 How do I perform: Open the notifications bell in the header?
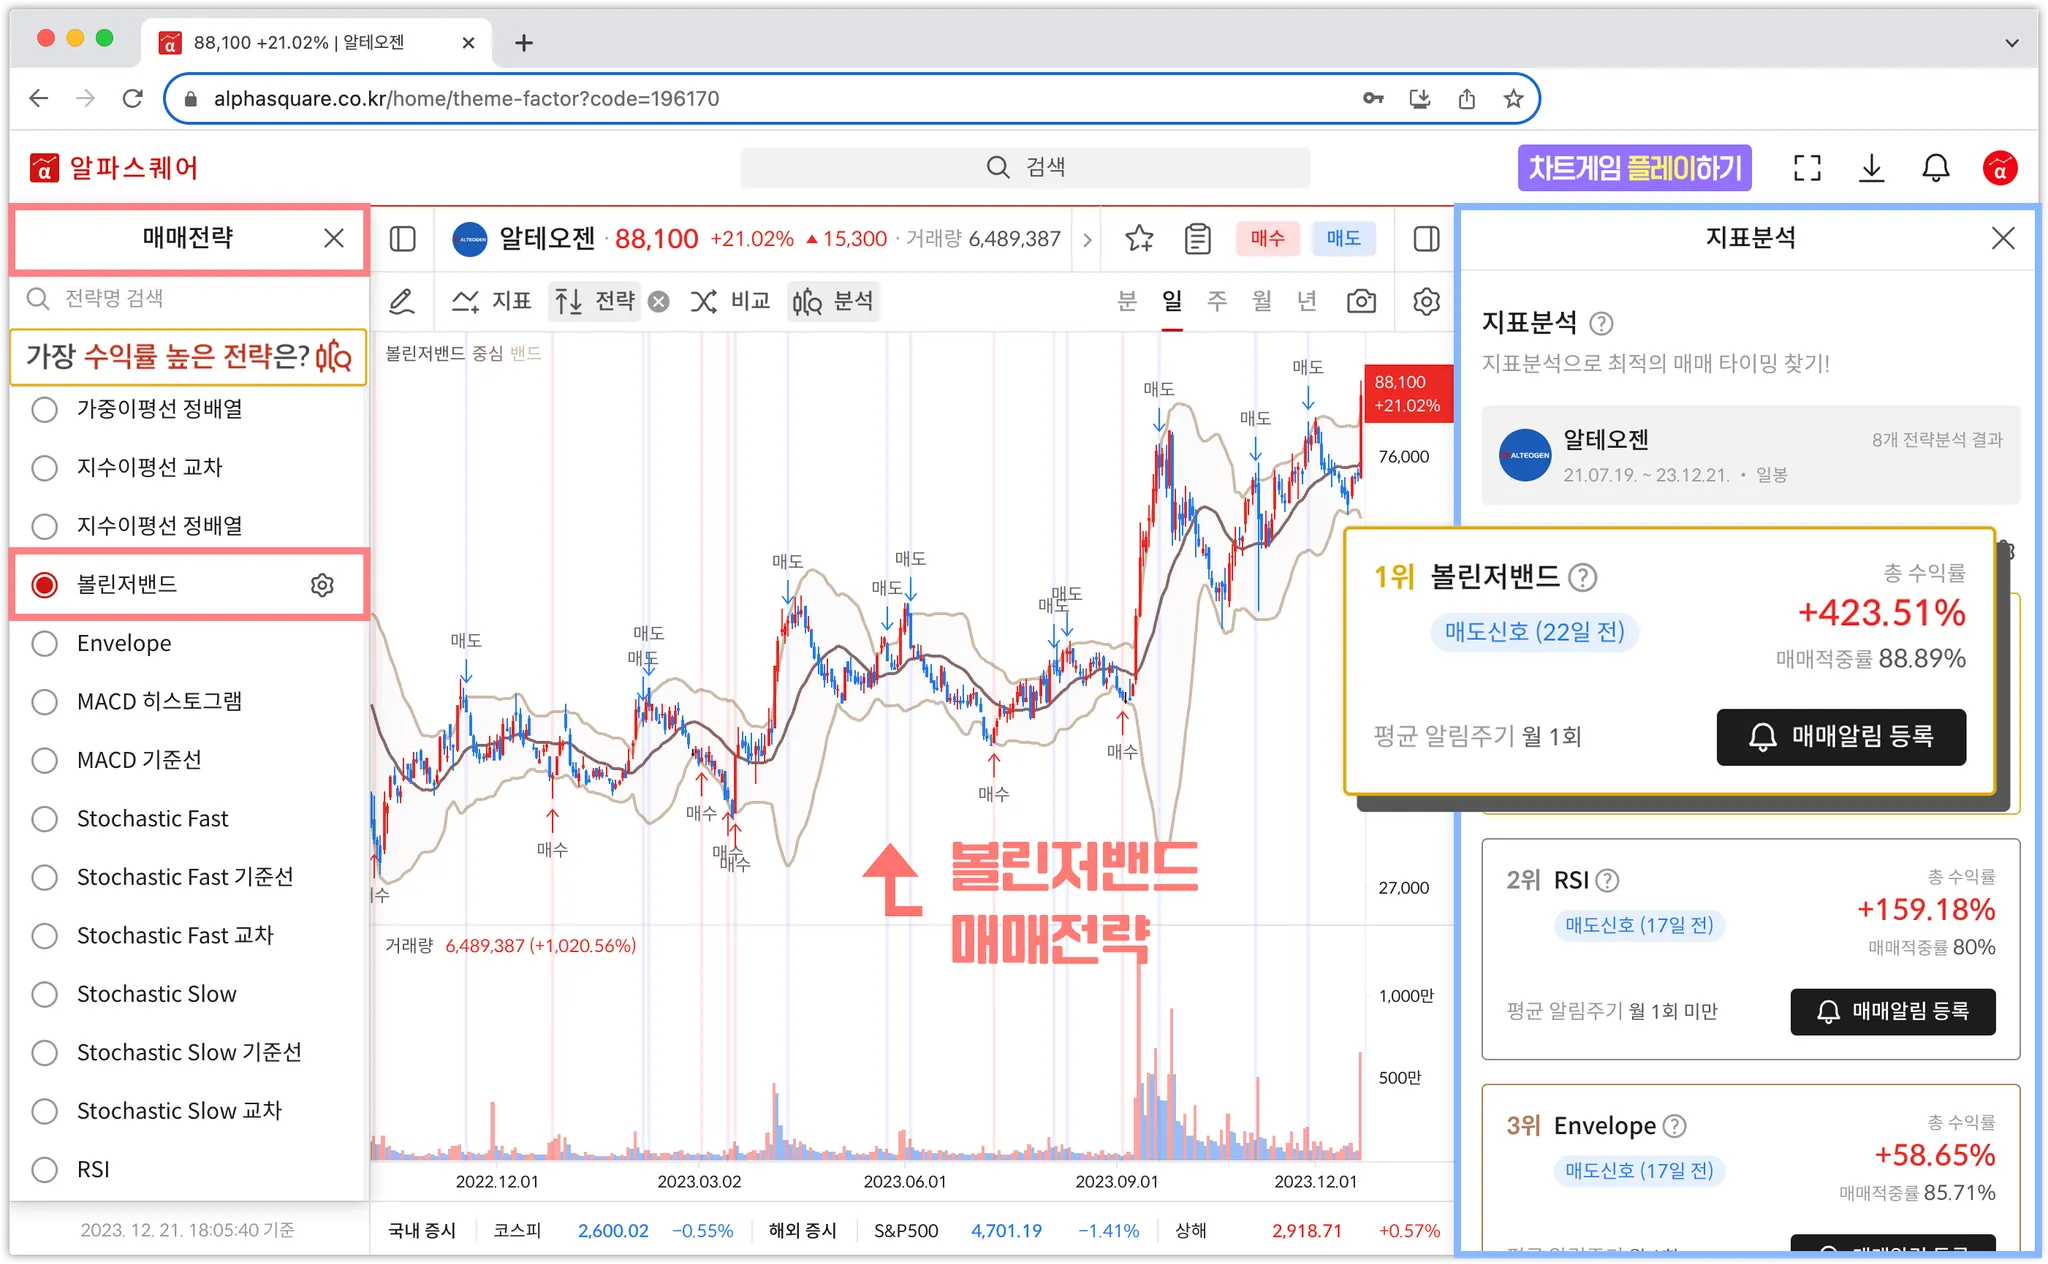1935,168
